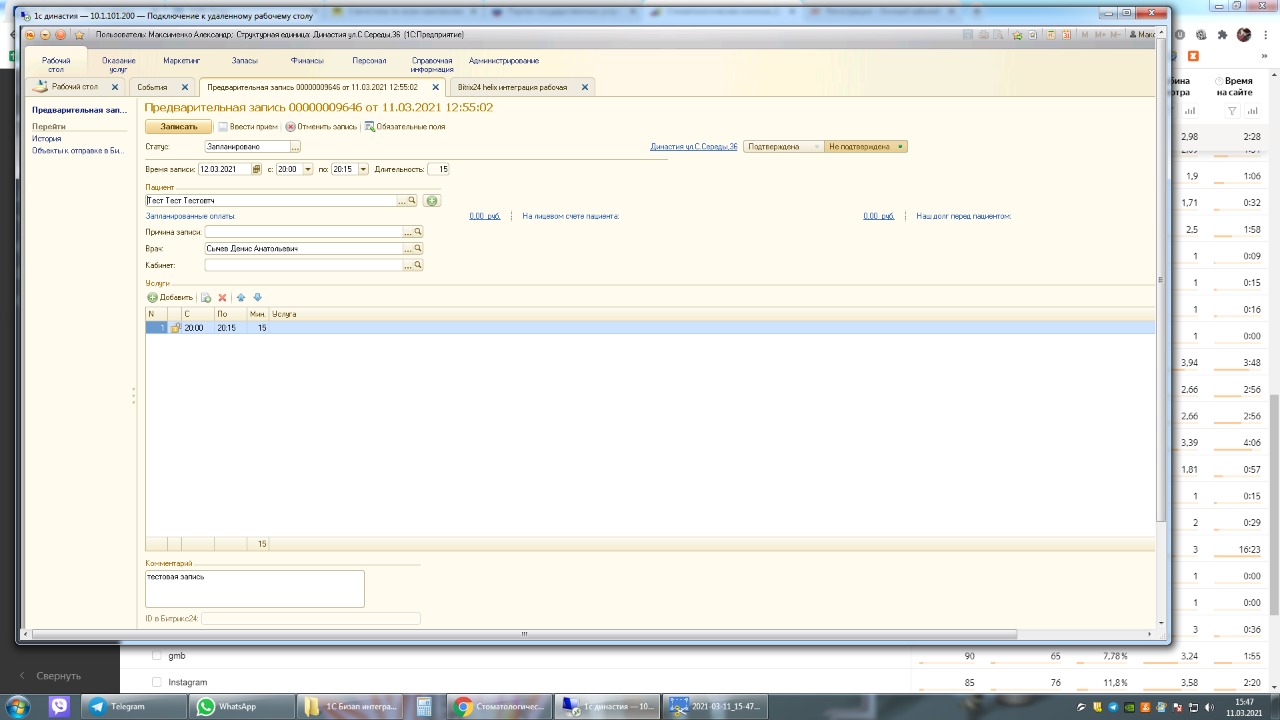Move service row down with blue arrow
The width and height of the screenshot is (1280, 720).
click(x=257, y=298)
